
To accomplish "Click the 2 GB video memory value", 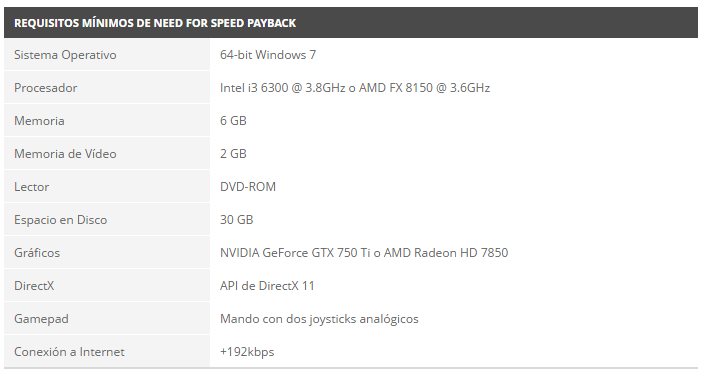I will coord(233,154).
